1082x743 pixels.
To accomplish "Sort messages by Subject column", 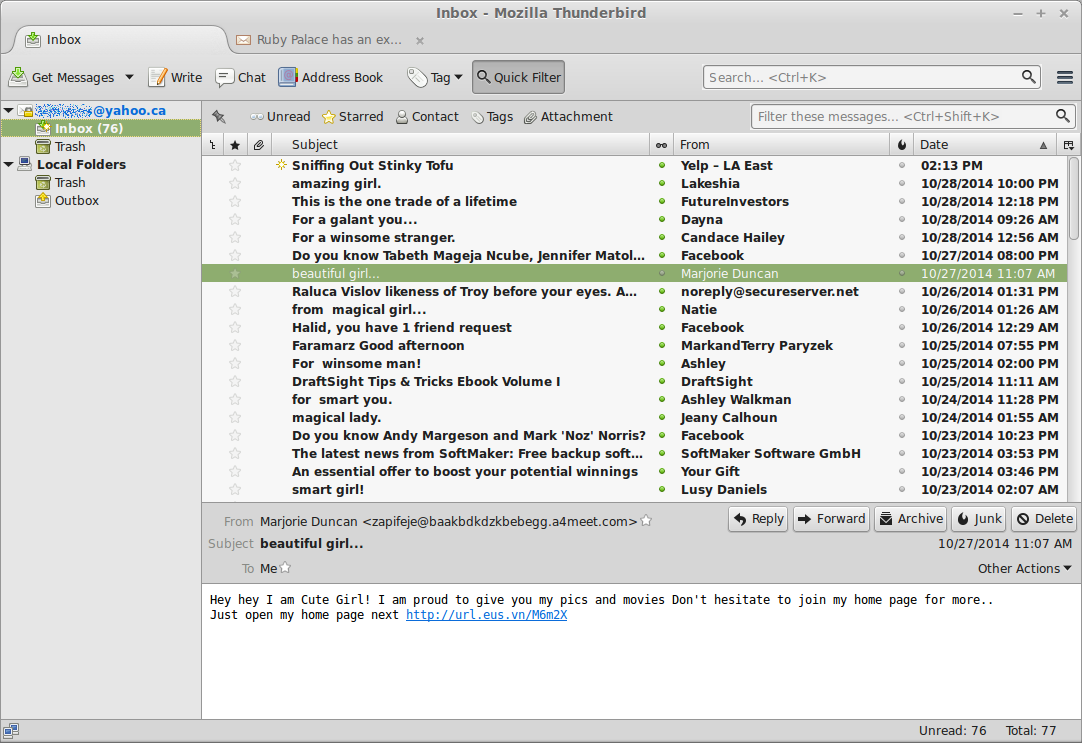I will 460,145.
